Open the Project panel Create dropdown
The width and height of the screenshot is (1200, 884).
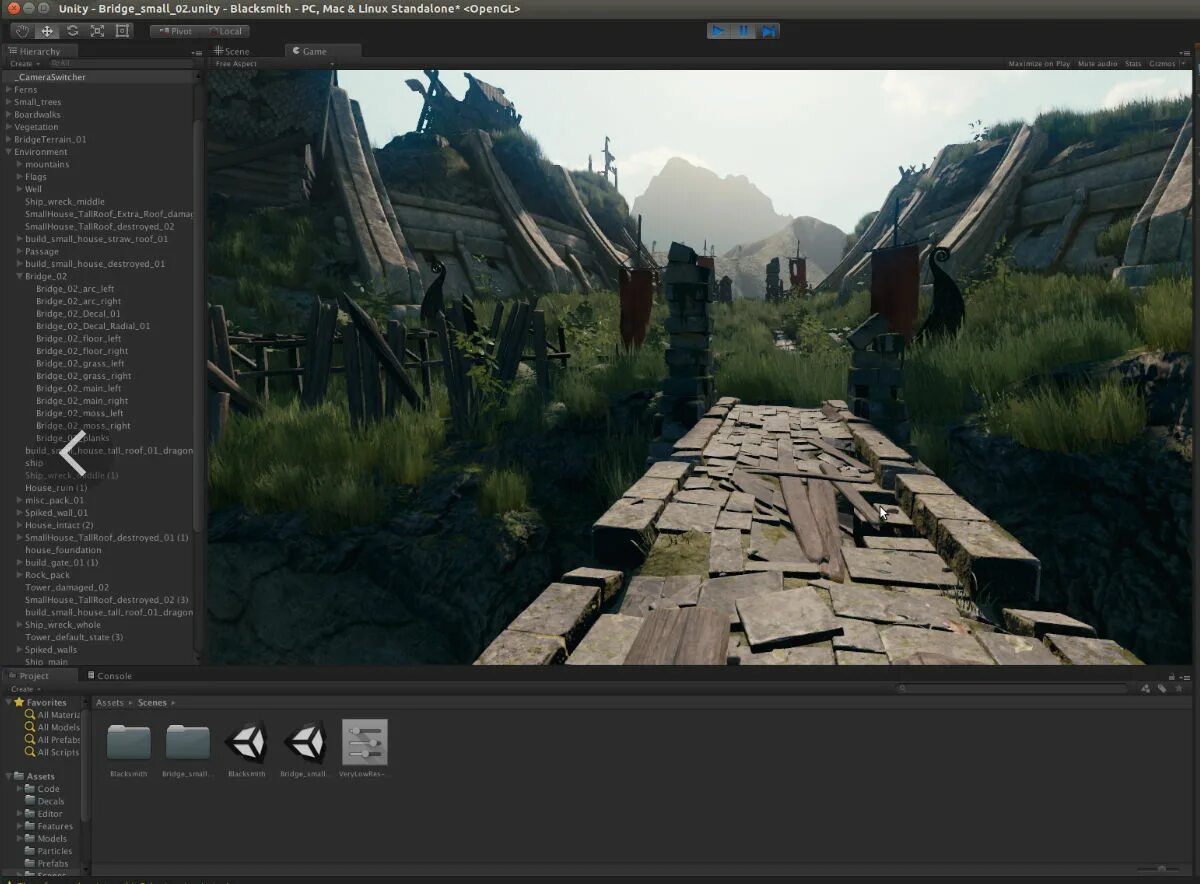tap(24, 689)
